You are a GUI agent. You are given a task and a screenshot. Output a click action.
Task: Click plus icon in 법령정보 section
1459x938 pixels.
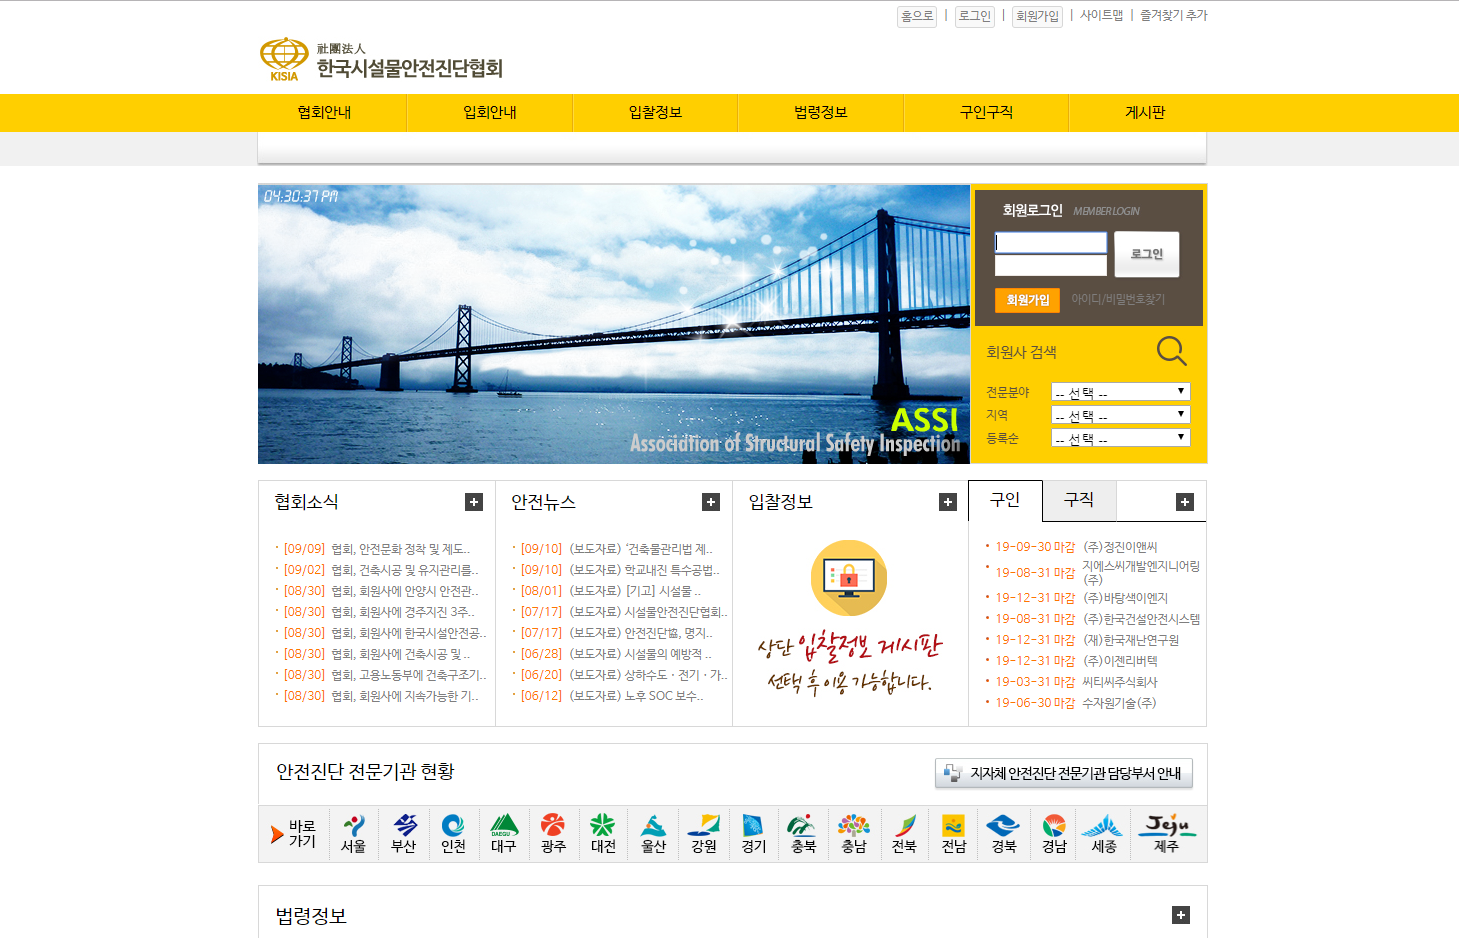click(1181, 915)
